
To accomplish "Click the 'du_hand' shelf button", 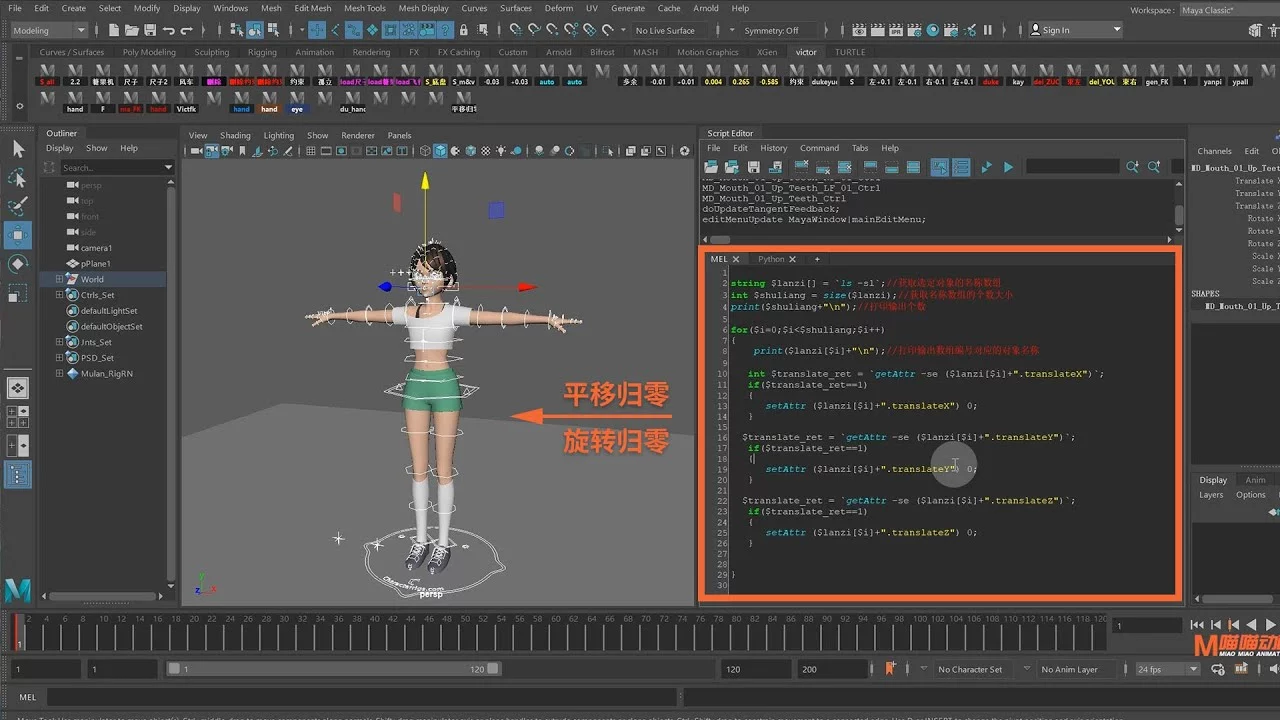I will pyautogui.click(x=353, y=101).
